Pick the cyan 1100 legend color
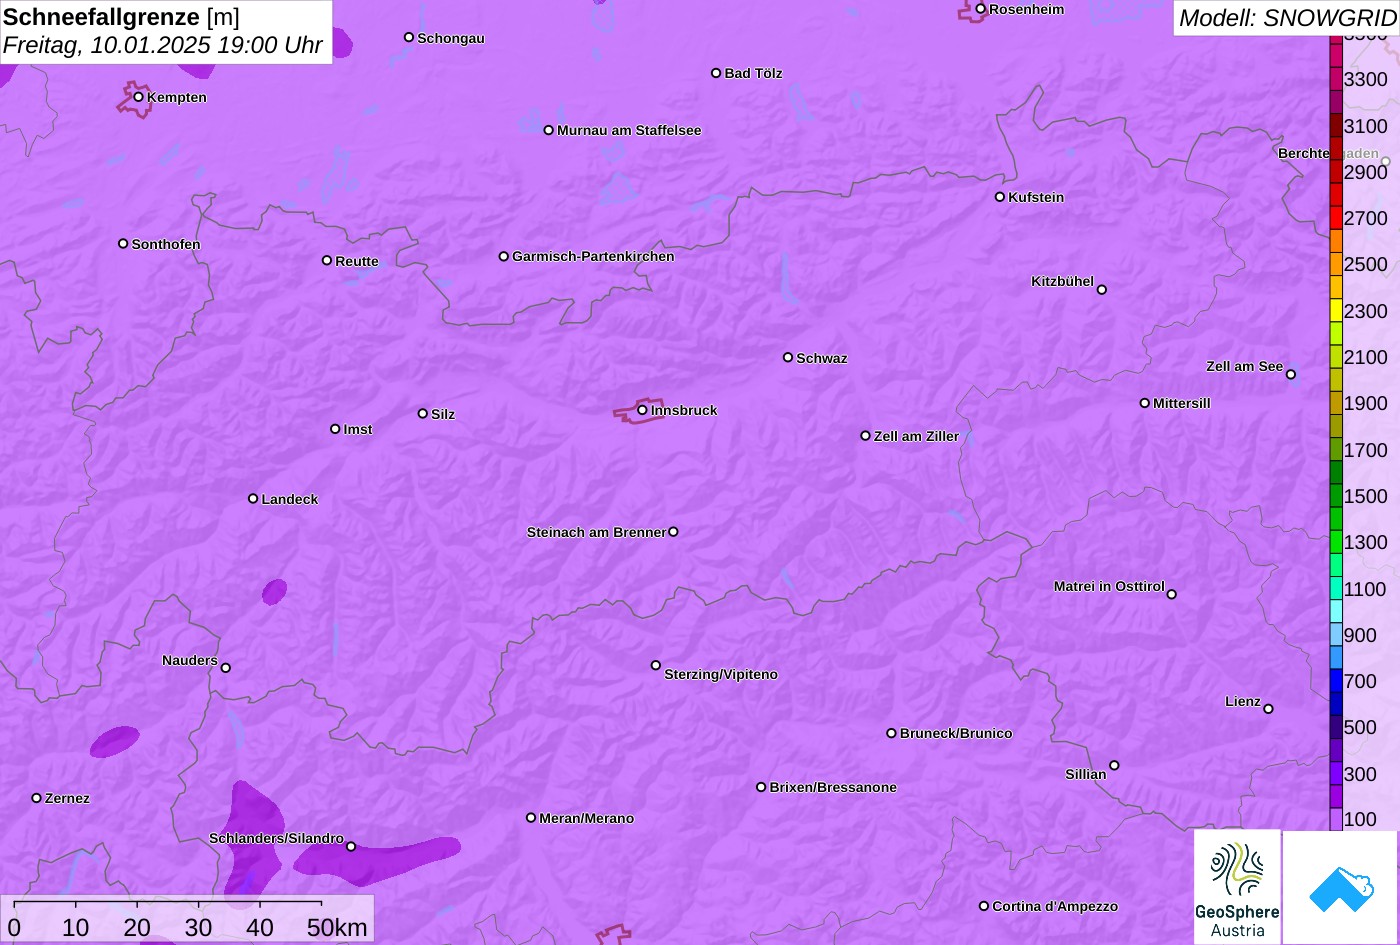Screen dimensions: 1400x945 point(1336,589)
